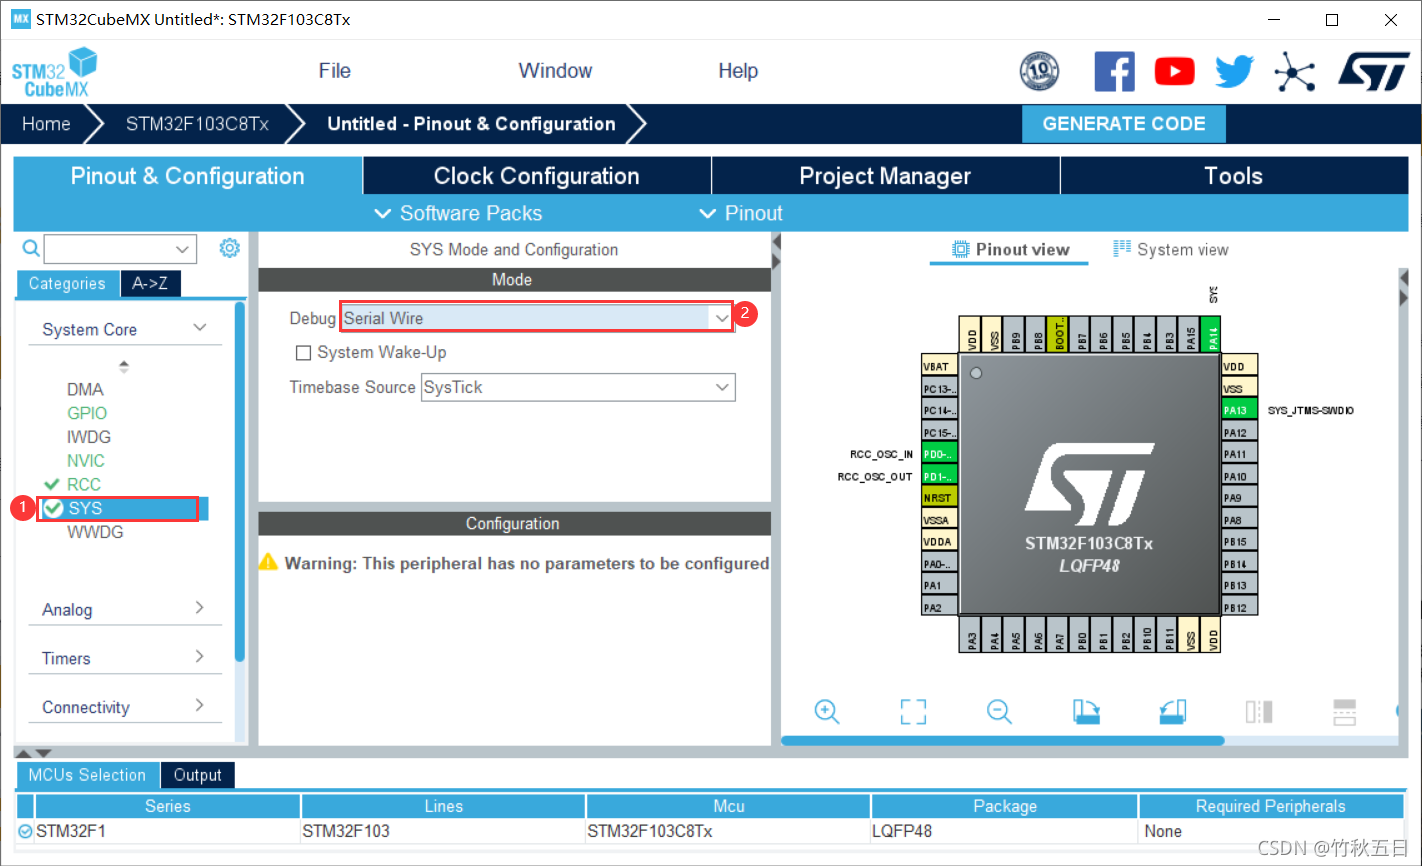Click the NRST pin on chip
Screen dimensions: 1422x866
coord(939,497)
